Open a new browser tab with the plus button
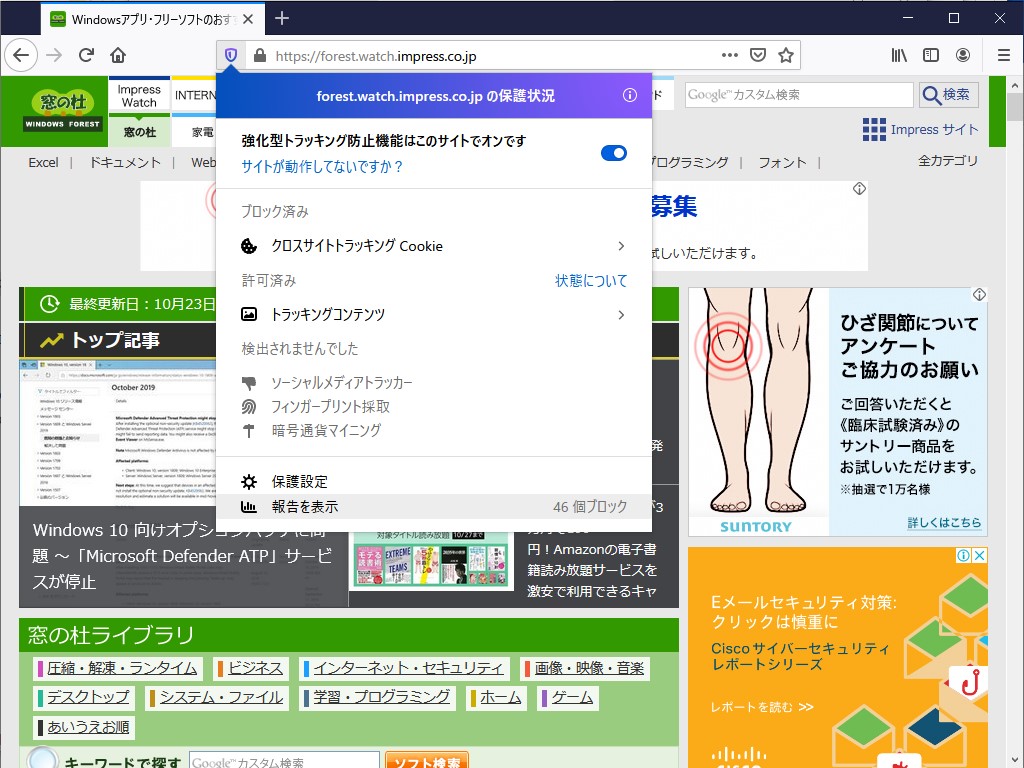1024x768 pixels. 283,17
